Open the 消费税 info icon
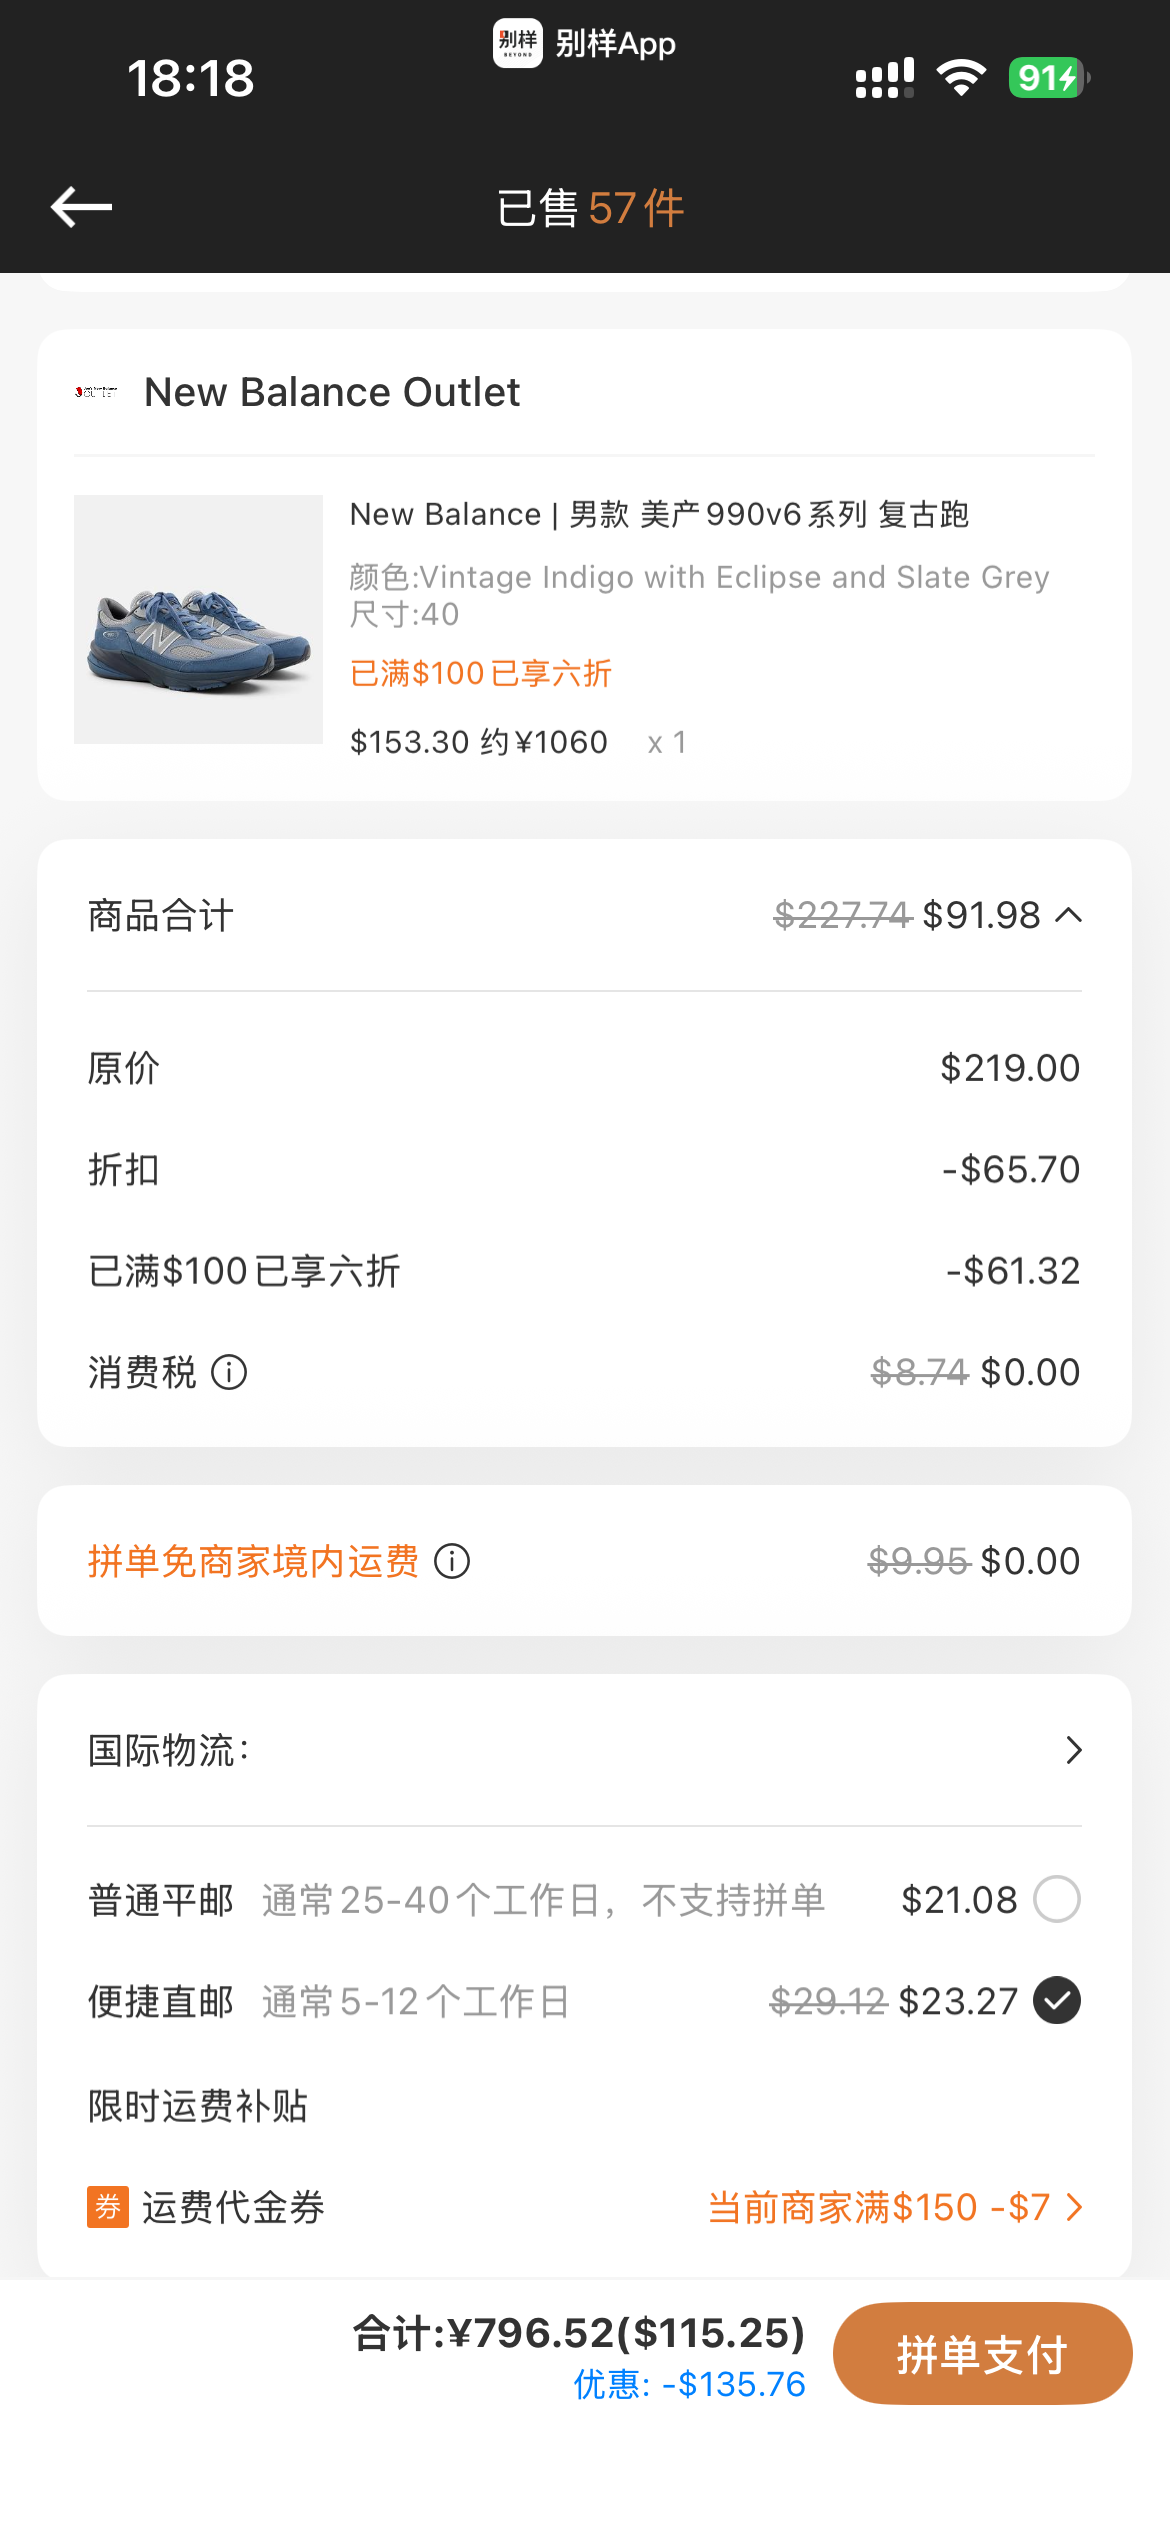Image resolution: width=1170 pixels, height=2532 pixels. [229, 1372]
